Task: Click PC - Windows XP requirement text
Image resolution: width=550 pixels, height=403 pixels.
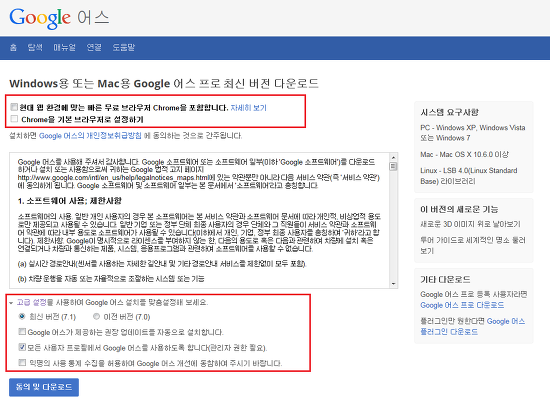Action: tap(473, 133)
